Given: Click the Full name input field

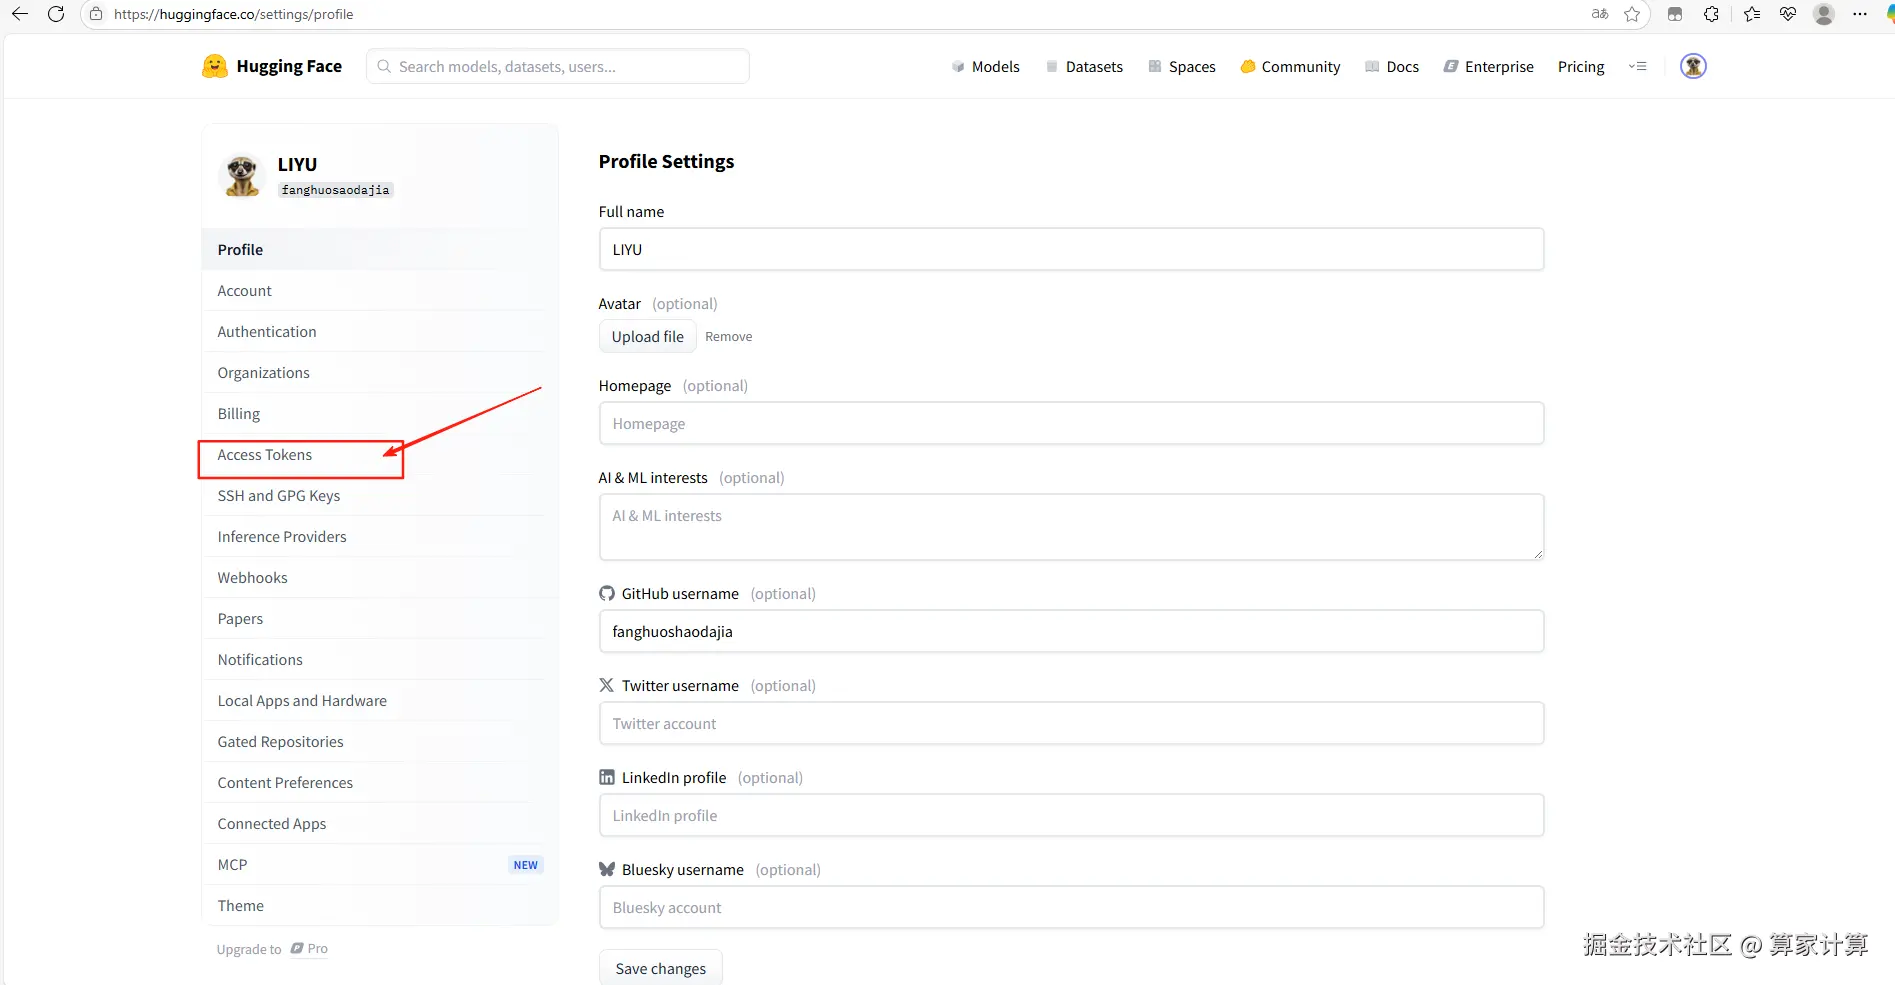Looking at the screenshot, I should click(x=1071, y=249).
